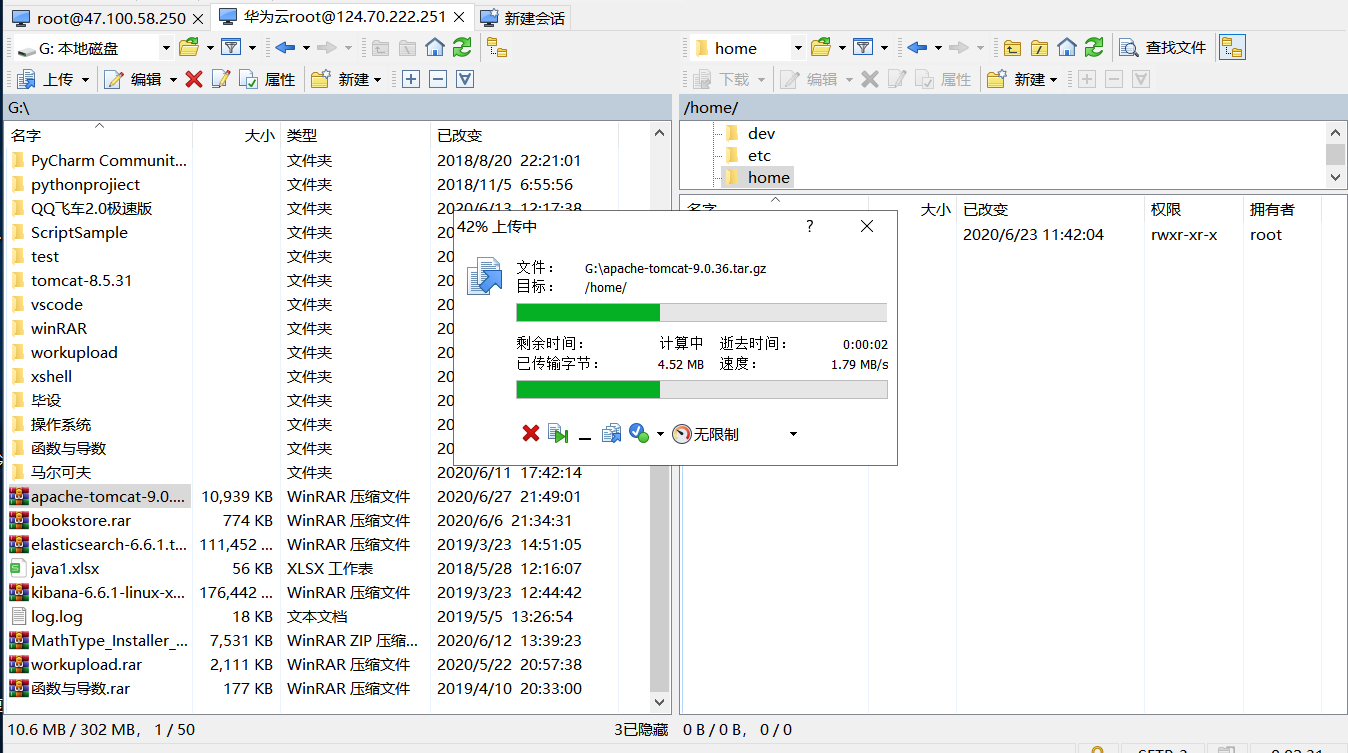Screen dimensions: 1348x753
Task: Go to remote home directory icon
Action: coord(1067,47)
